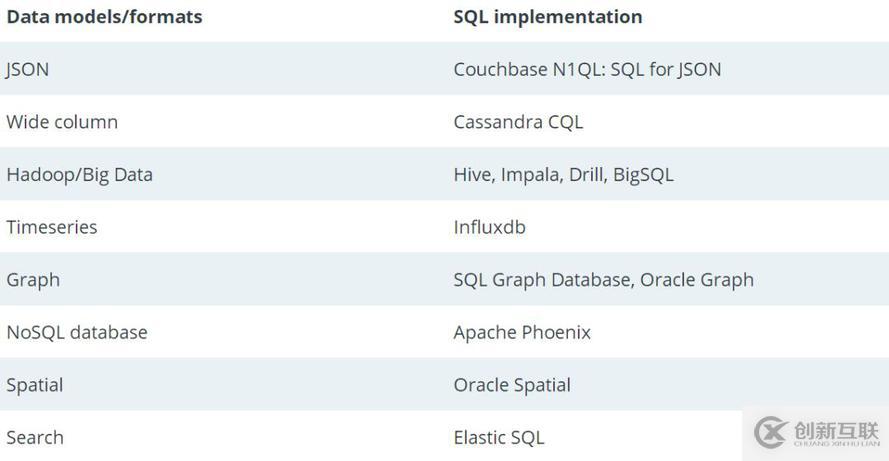Select the "Oracle Spatial" cell
889x461 pixels.
click(x=512, y=385)
